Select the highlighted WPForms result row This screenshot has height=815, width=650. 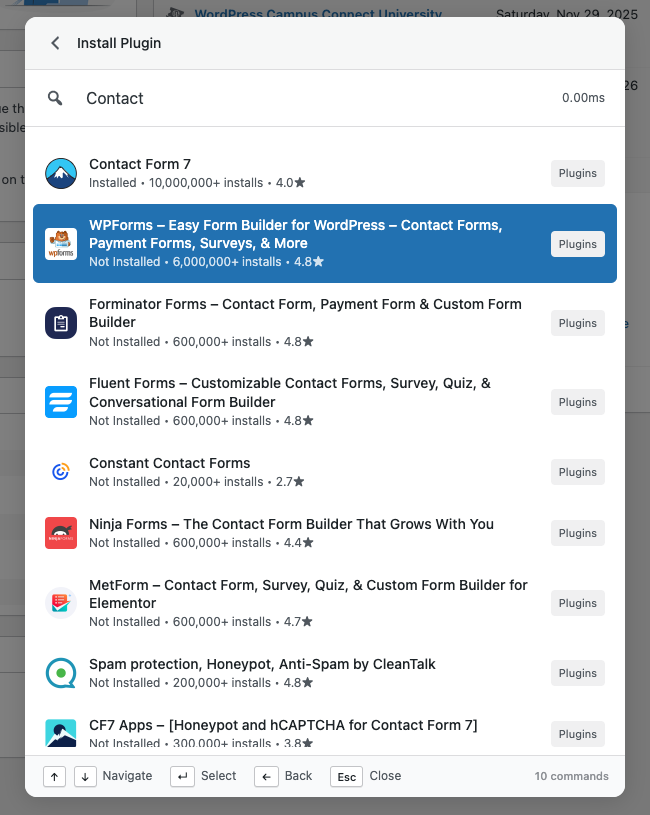(300, 243)
